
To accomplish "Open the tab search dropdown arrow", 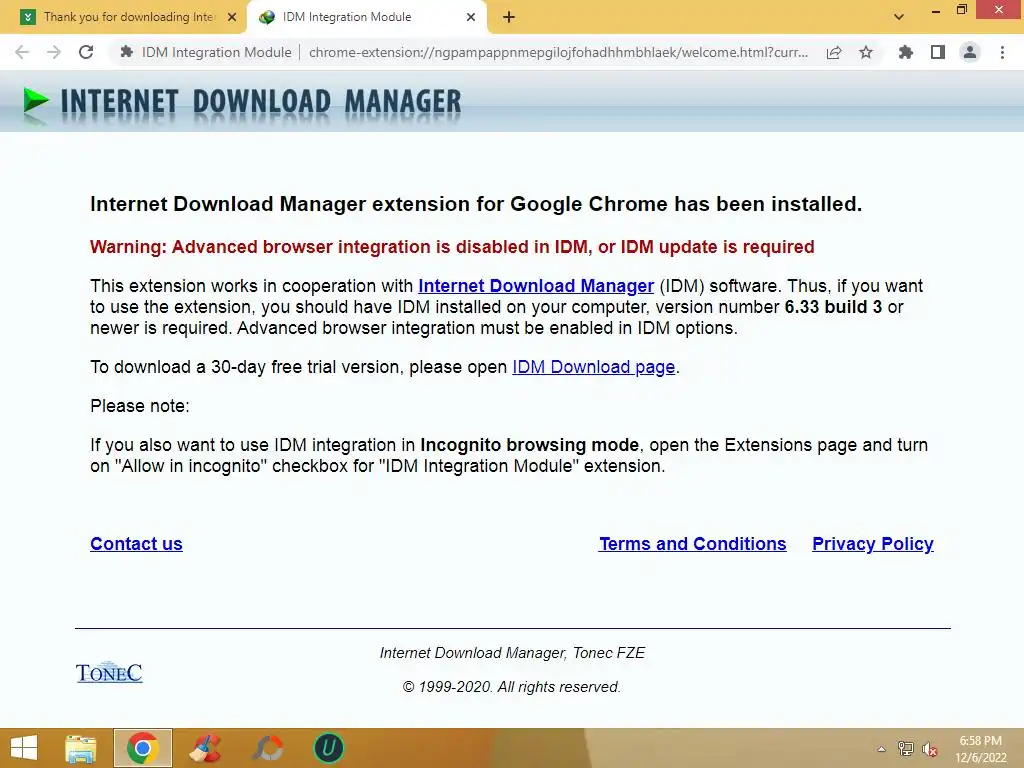I will click(899, 17).
